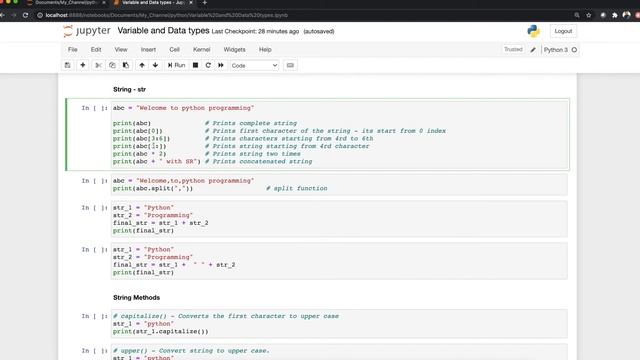Click the print(abc[3:6]) line
The height and width of the screenshot is (360, 640).
point(142,139)
